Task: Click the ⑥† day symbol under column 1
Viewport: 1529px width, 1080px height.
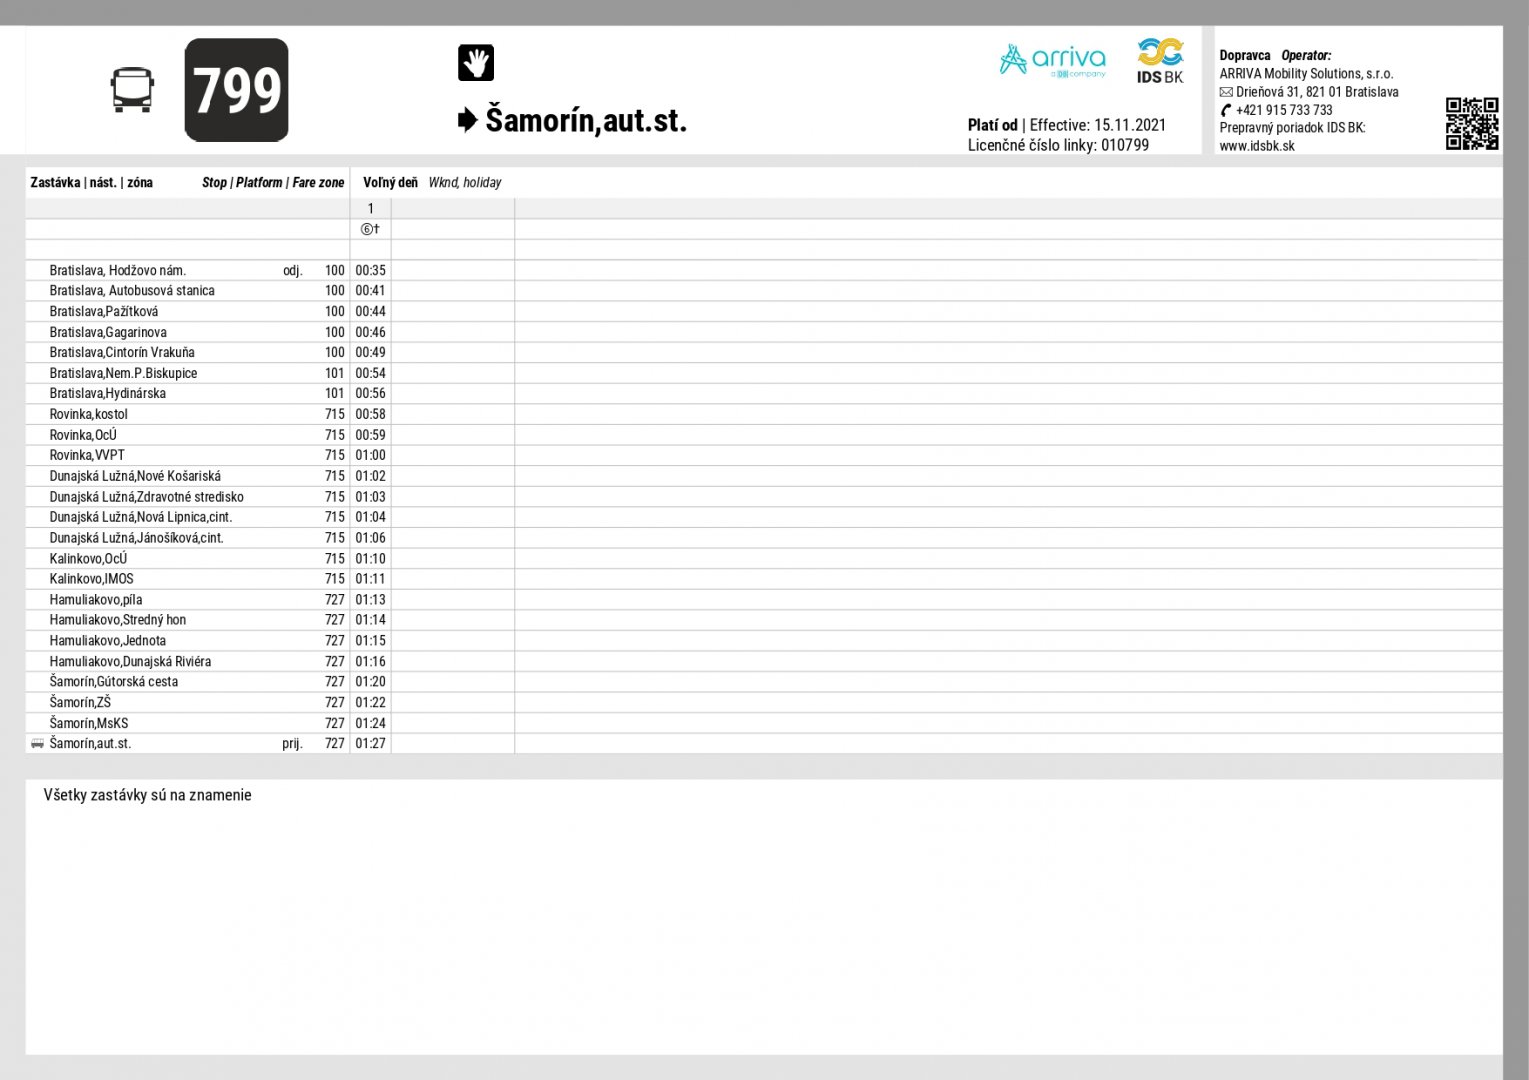Action: (x=370, y=229)
